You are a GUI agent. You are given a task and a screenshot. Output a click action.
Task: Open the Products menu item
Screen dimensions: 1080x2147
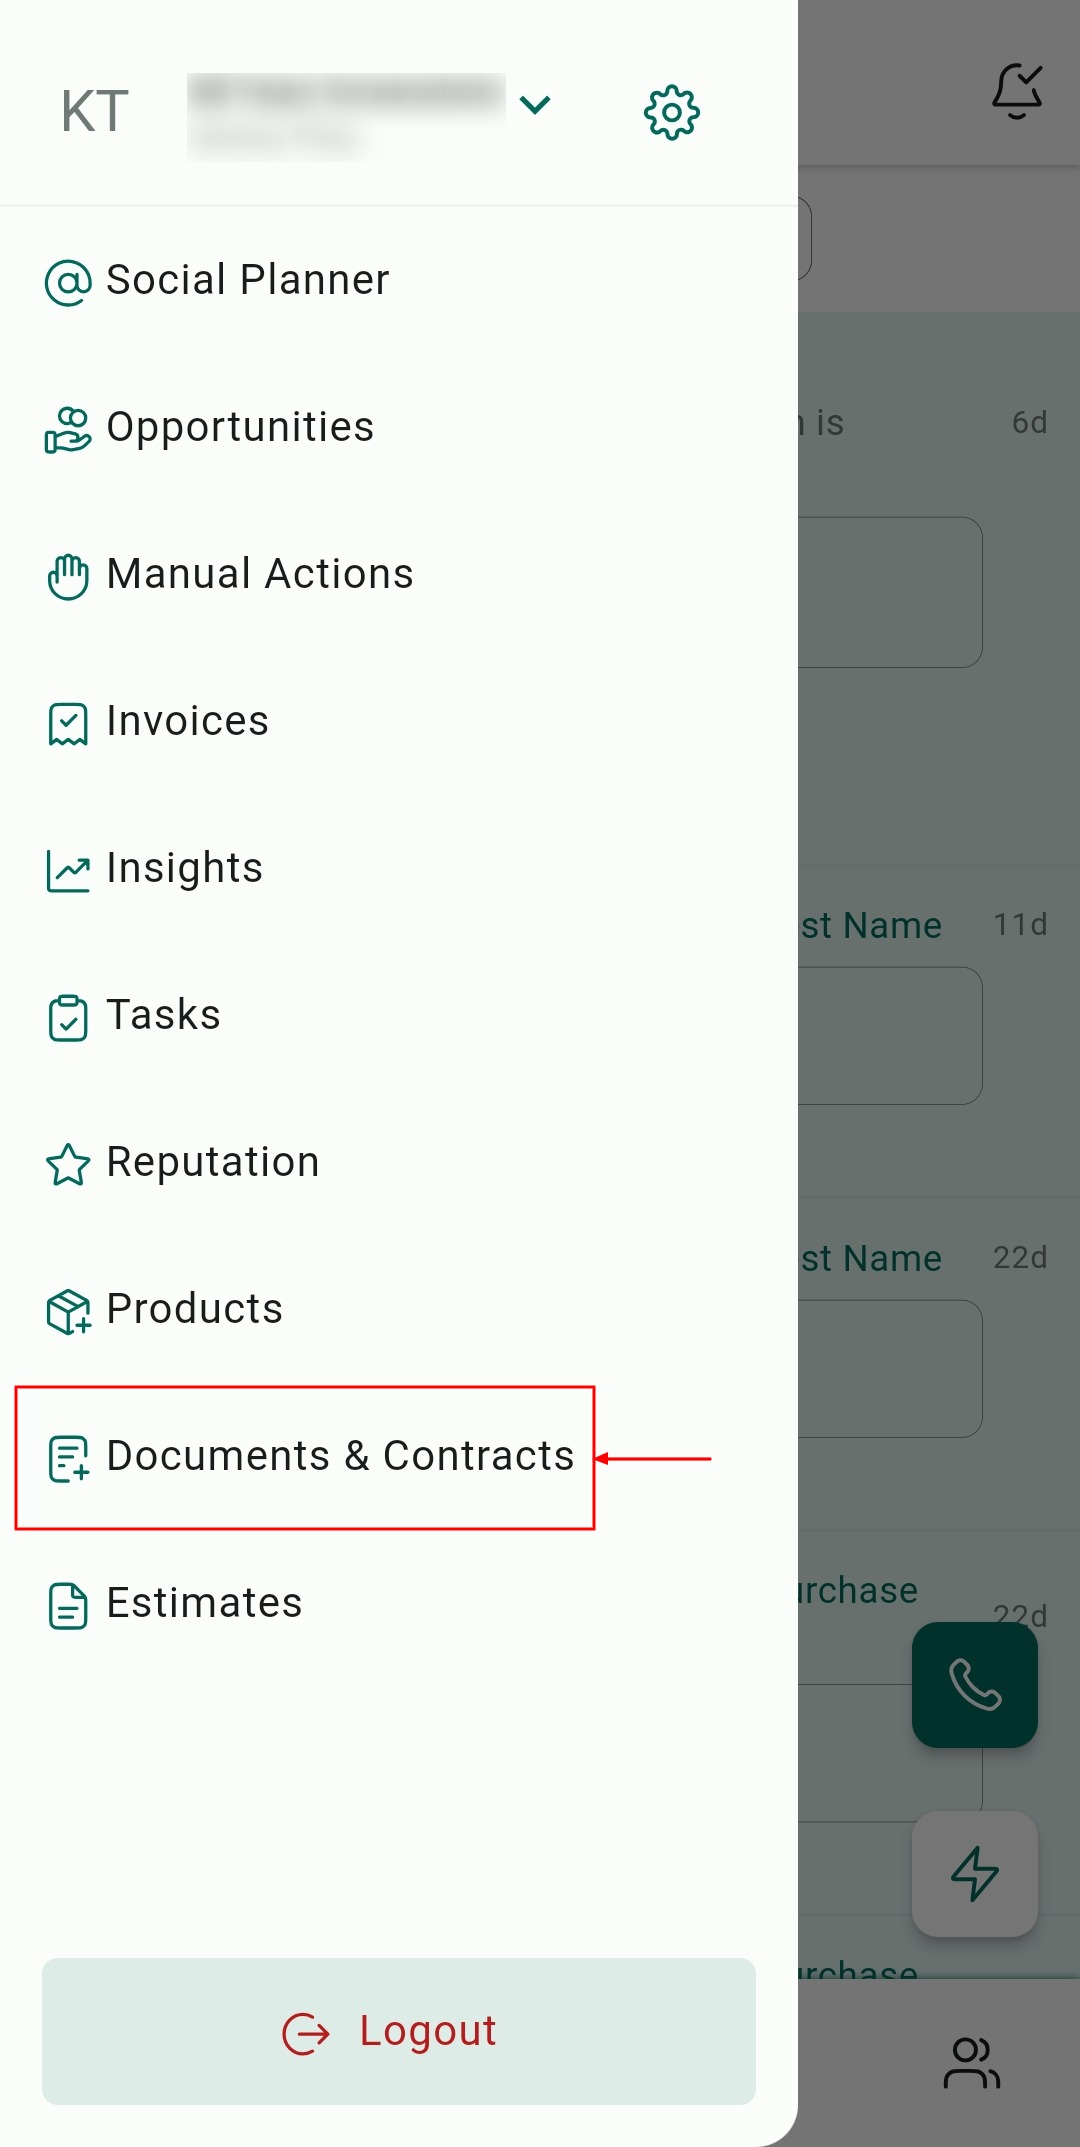pyautogui.click(x=194, y=1309)
